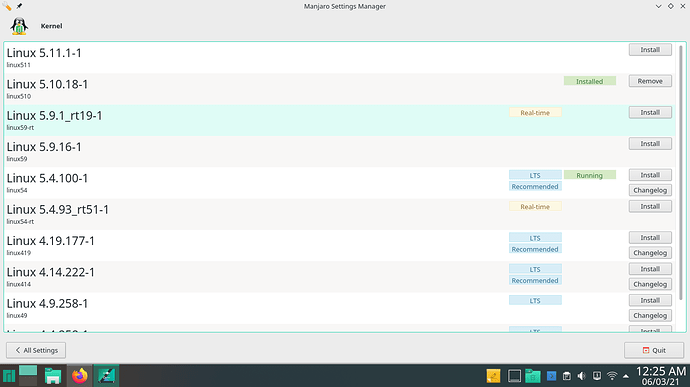Select the Linux 4.14.222-1 row title
The image size is (690, 387).
(51, 272)
